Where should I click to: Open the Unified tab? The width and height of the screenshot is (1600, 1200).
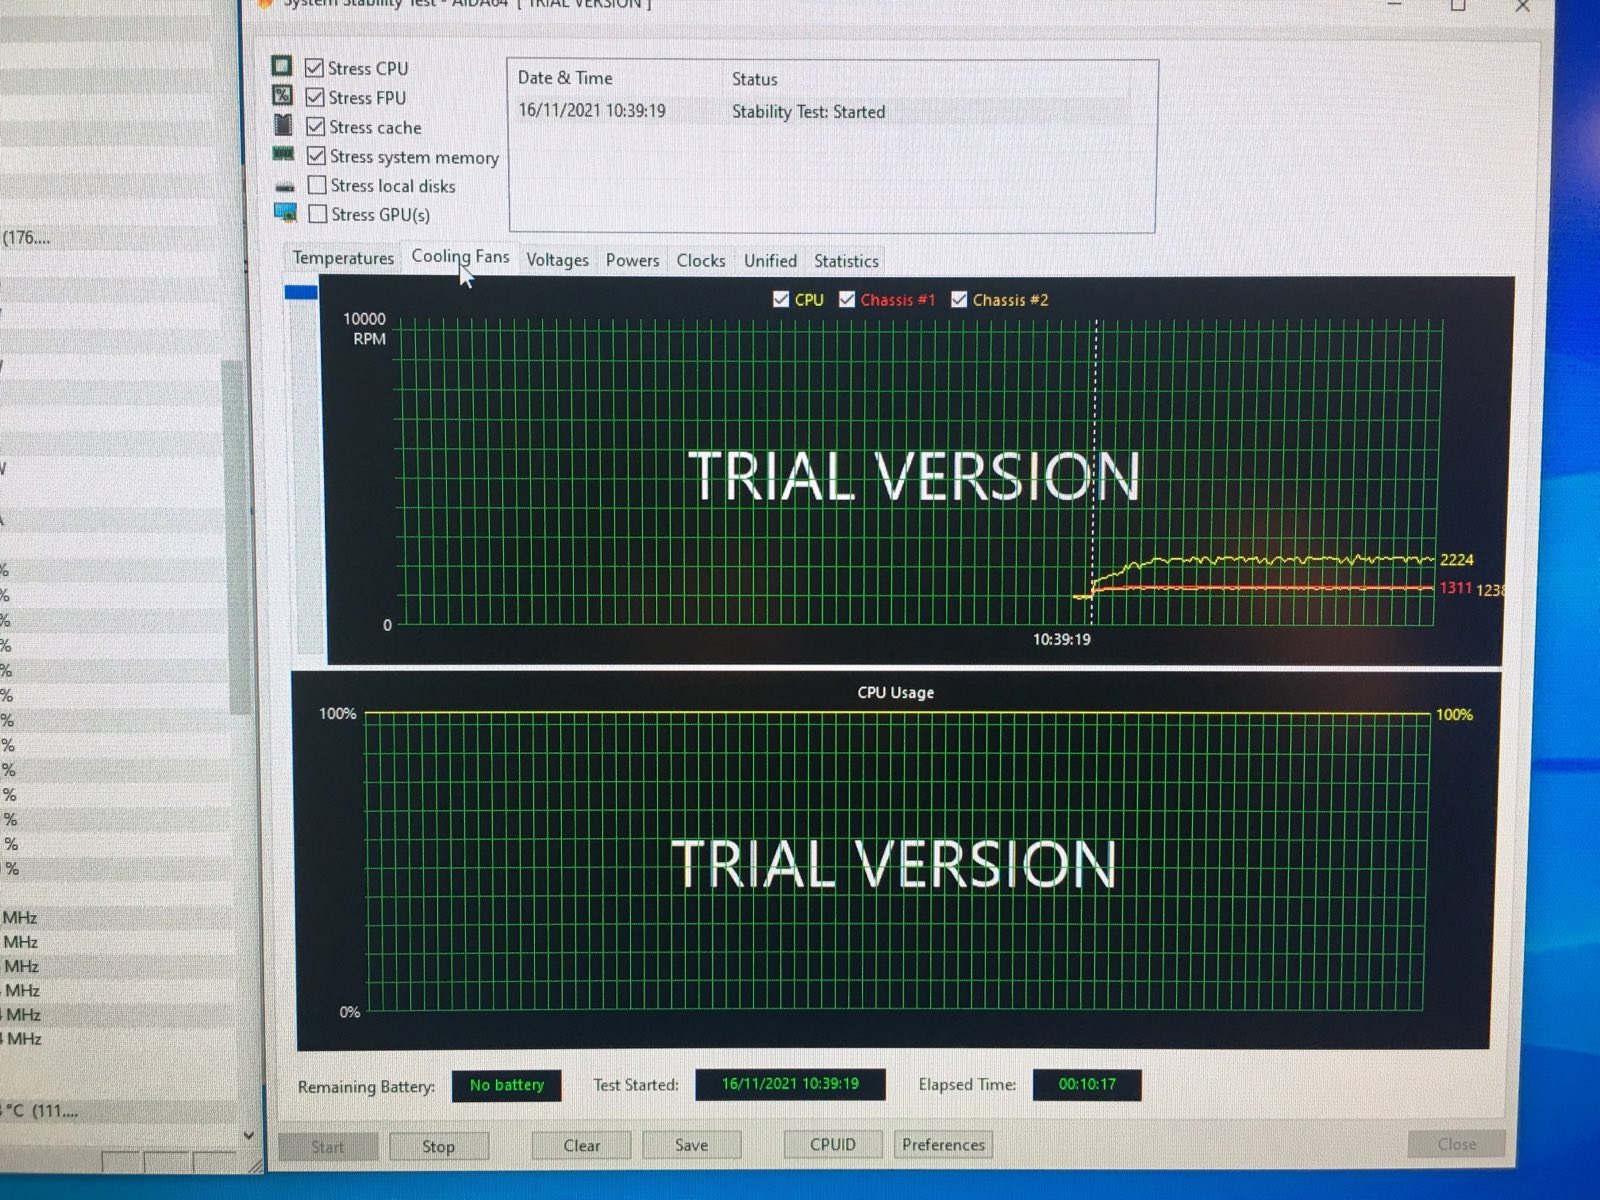(770, 260)
